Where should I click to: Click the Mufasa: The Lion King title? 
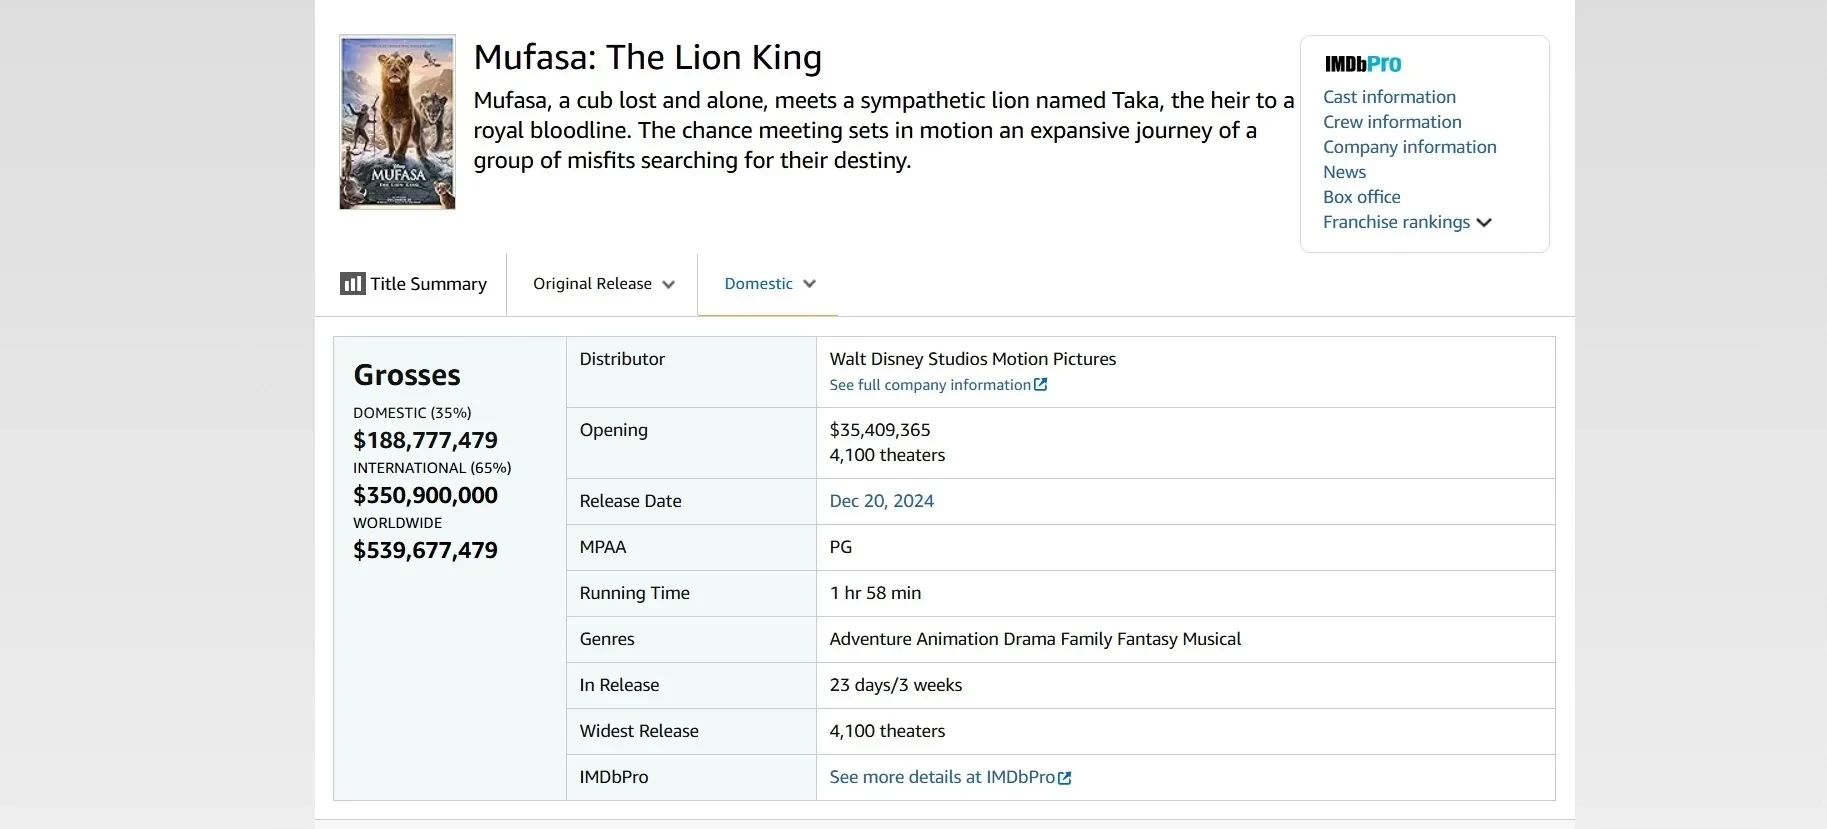click(x=647, y=58)
